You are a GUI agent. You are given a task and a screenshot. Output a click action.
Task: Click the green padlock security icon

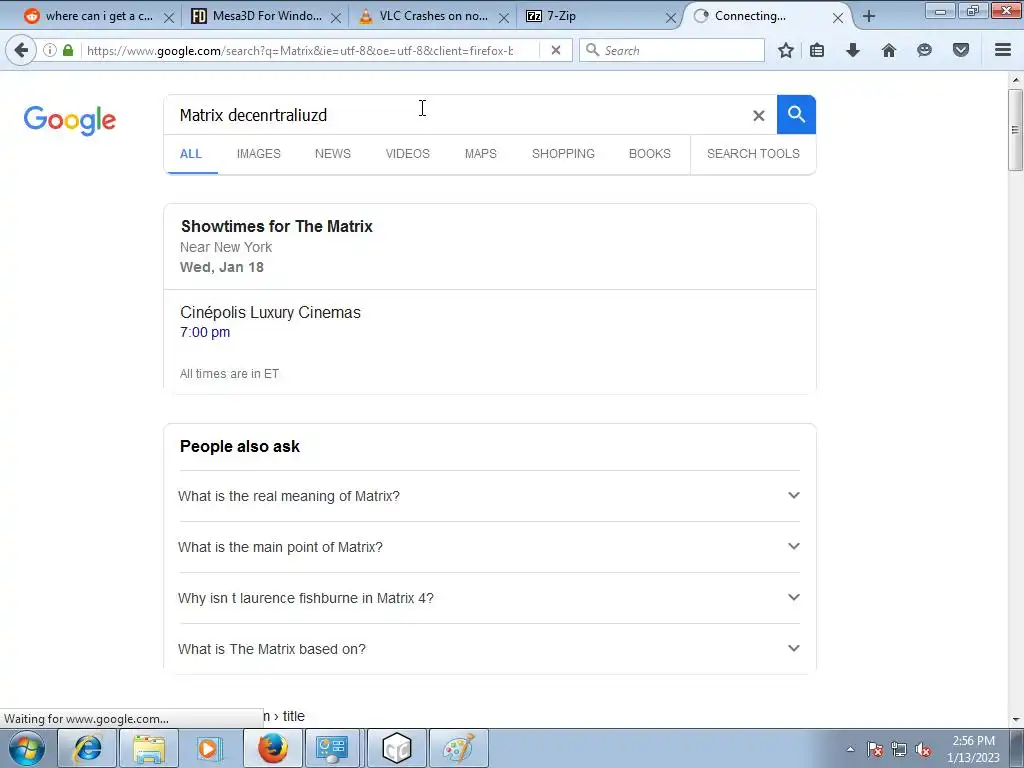pyautogui.click(x=68, y=50)
